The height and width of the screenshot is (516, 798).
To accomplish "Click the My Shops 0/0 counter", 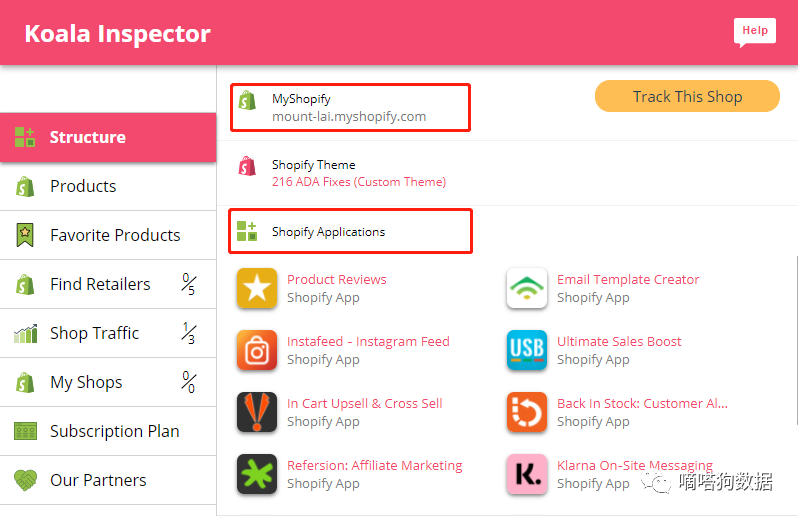I will pyautogui.click(x=188, y=382).
